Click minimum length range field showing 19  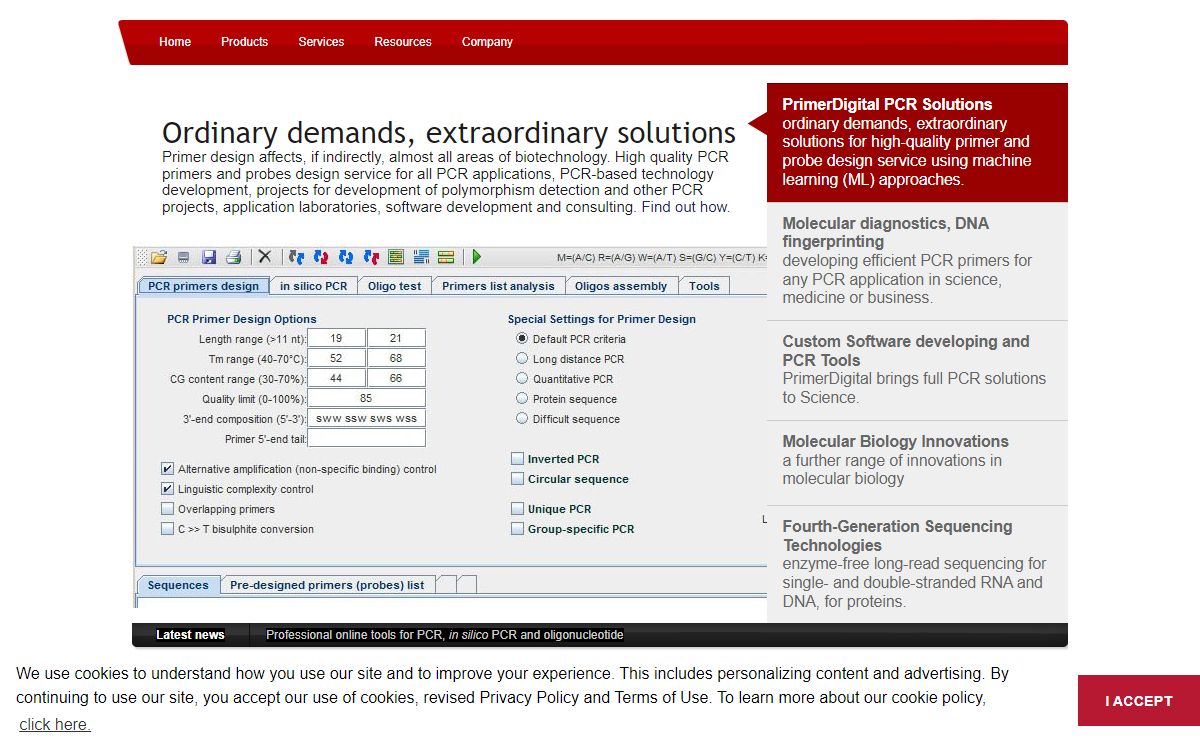tap(336, 339)
